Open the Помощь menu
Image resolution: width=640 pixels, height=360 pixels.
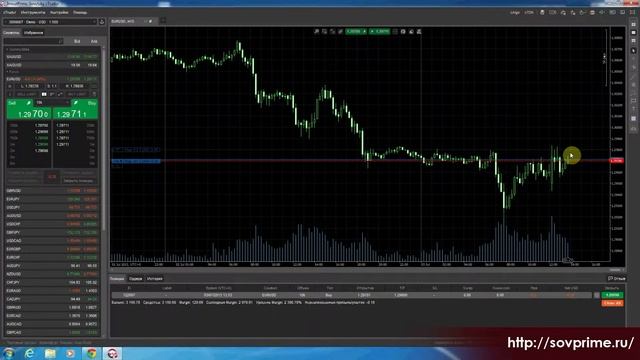click(80, 12)
